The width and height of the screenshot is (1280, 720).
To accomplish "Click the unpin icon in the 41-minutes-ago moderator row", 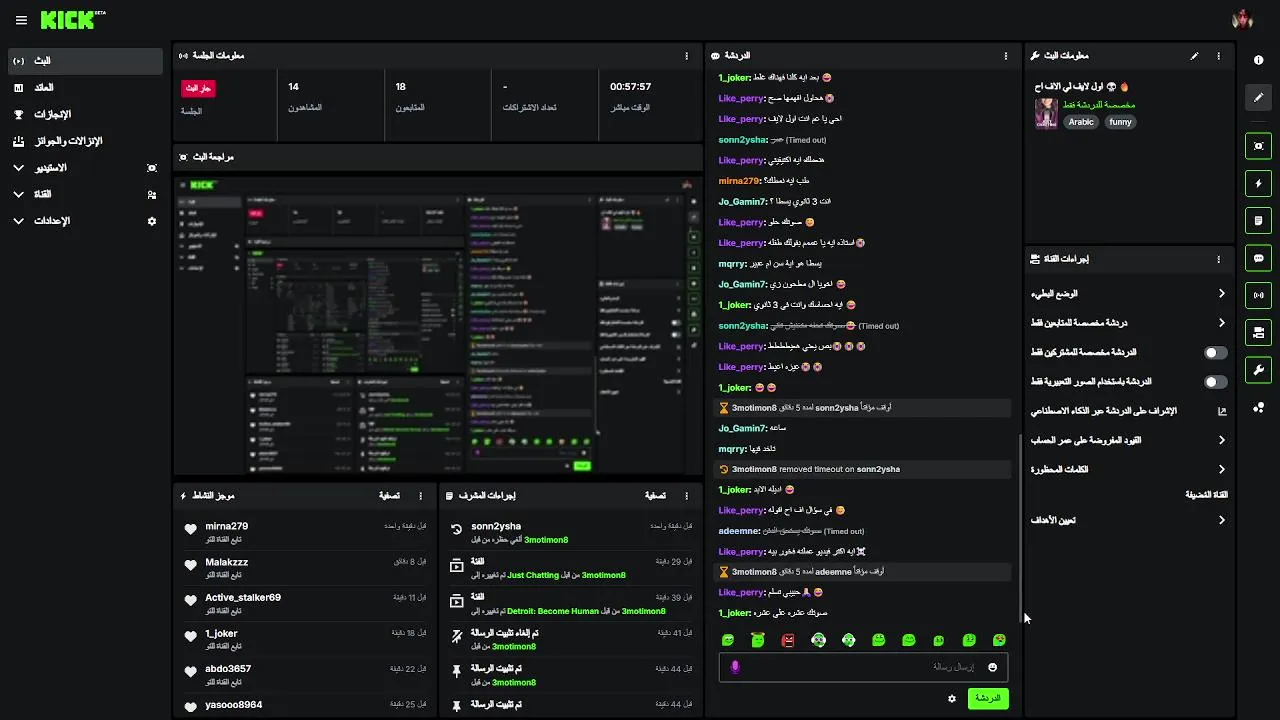I will click(456, 636).
